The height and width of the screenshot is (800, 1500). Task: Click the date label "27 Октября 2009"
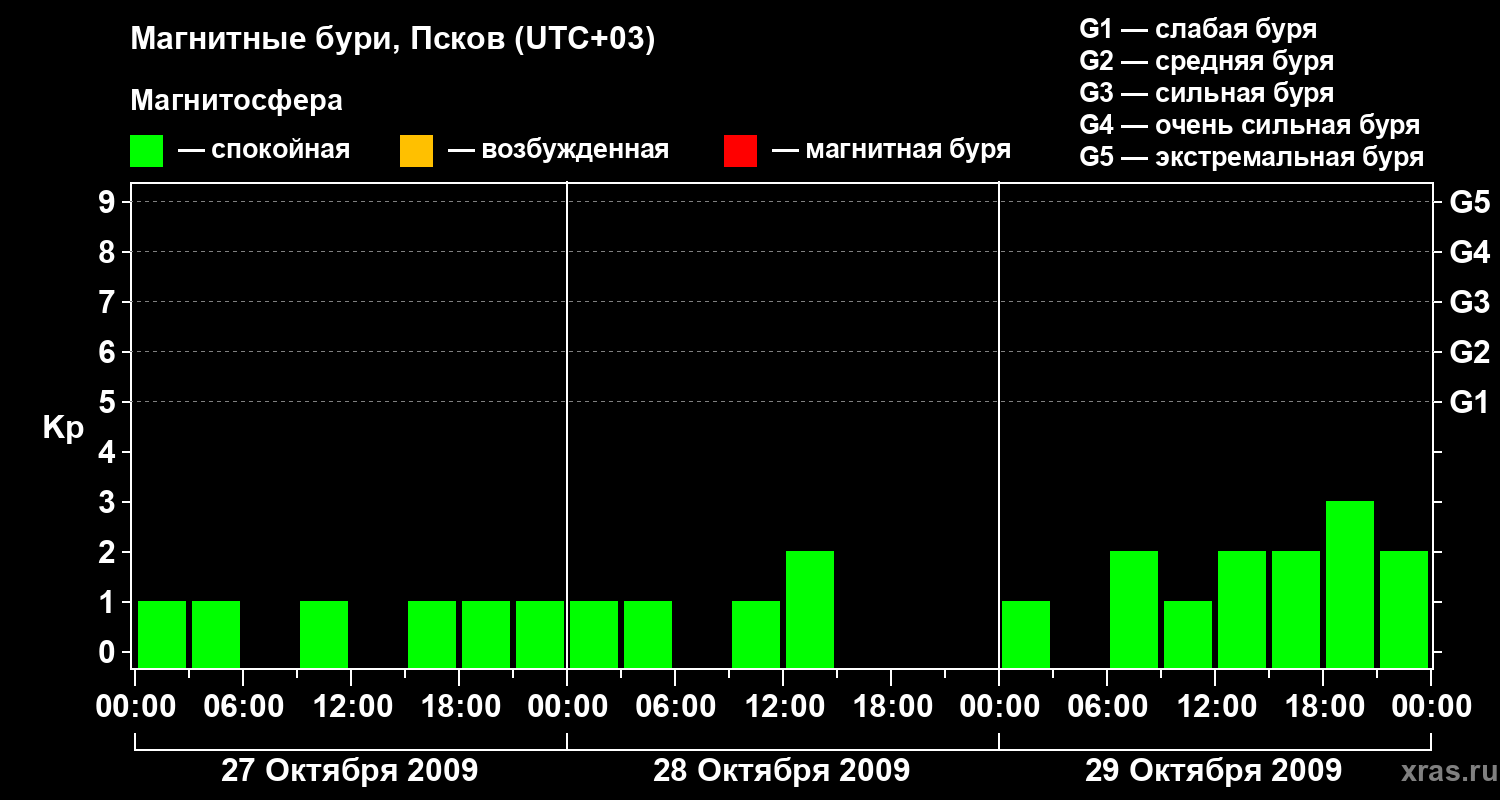[349, 771]
